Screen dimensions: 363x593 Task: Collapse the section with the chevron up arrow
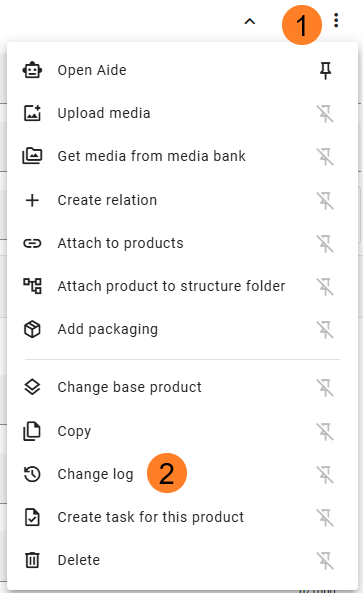(x=250, y=22)
